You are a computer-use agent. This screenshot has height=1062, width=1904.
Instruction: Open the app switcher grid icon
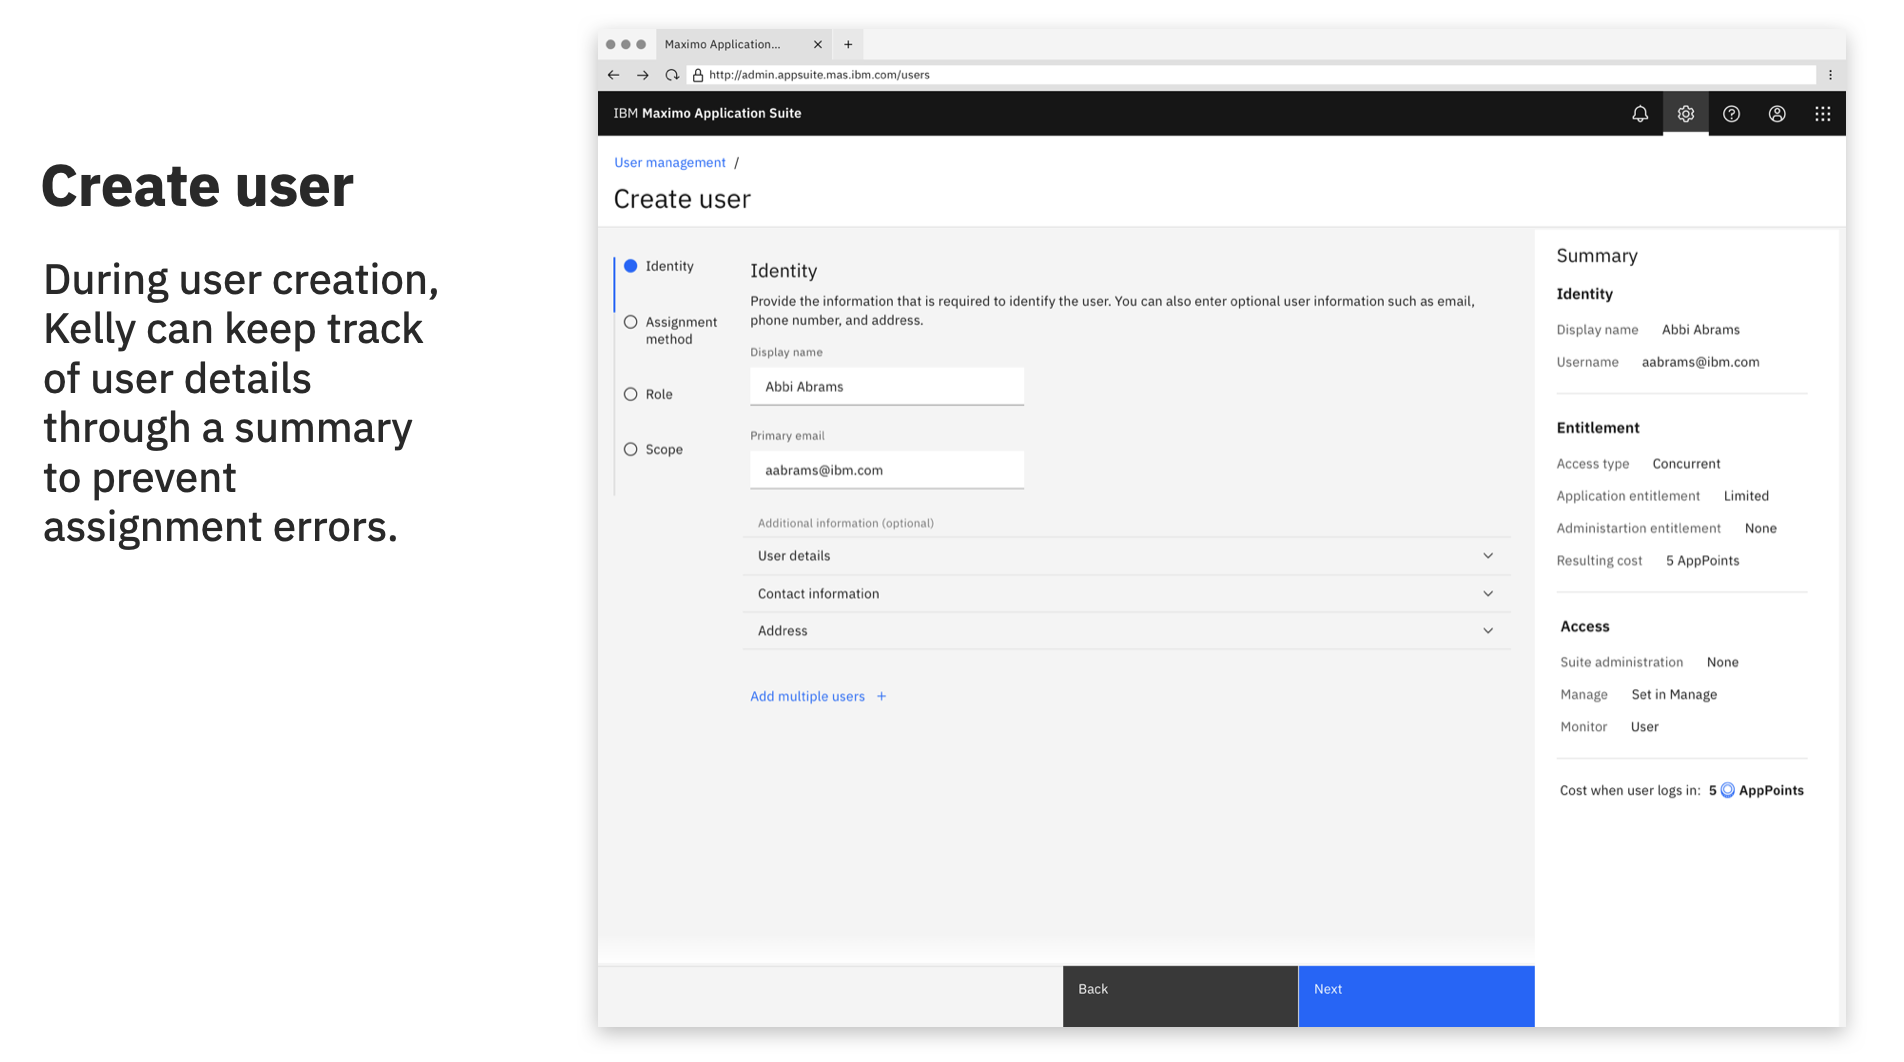(x=1823, y=114)
